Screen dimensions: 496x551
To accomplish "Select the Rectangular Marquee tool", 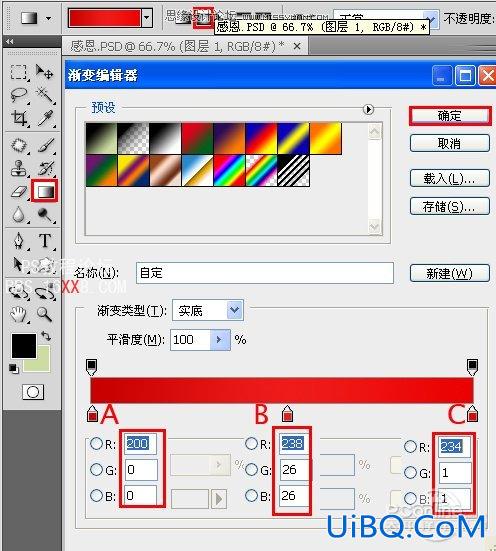I will point(18,72).
